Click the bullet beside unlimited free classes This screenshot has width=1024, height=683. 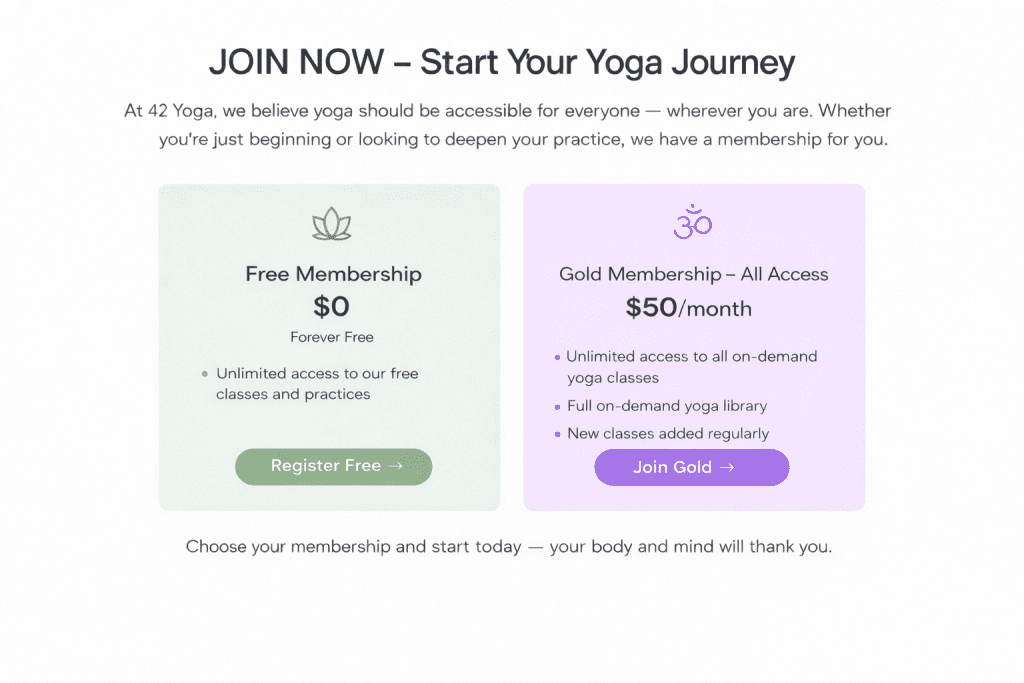point(205,373)
